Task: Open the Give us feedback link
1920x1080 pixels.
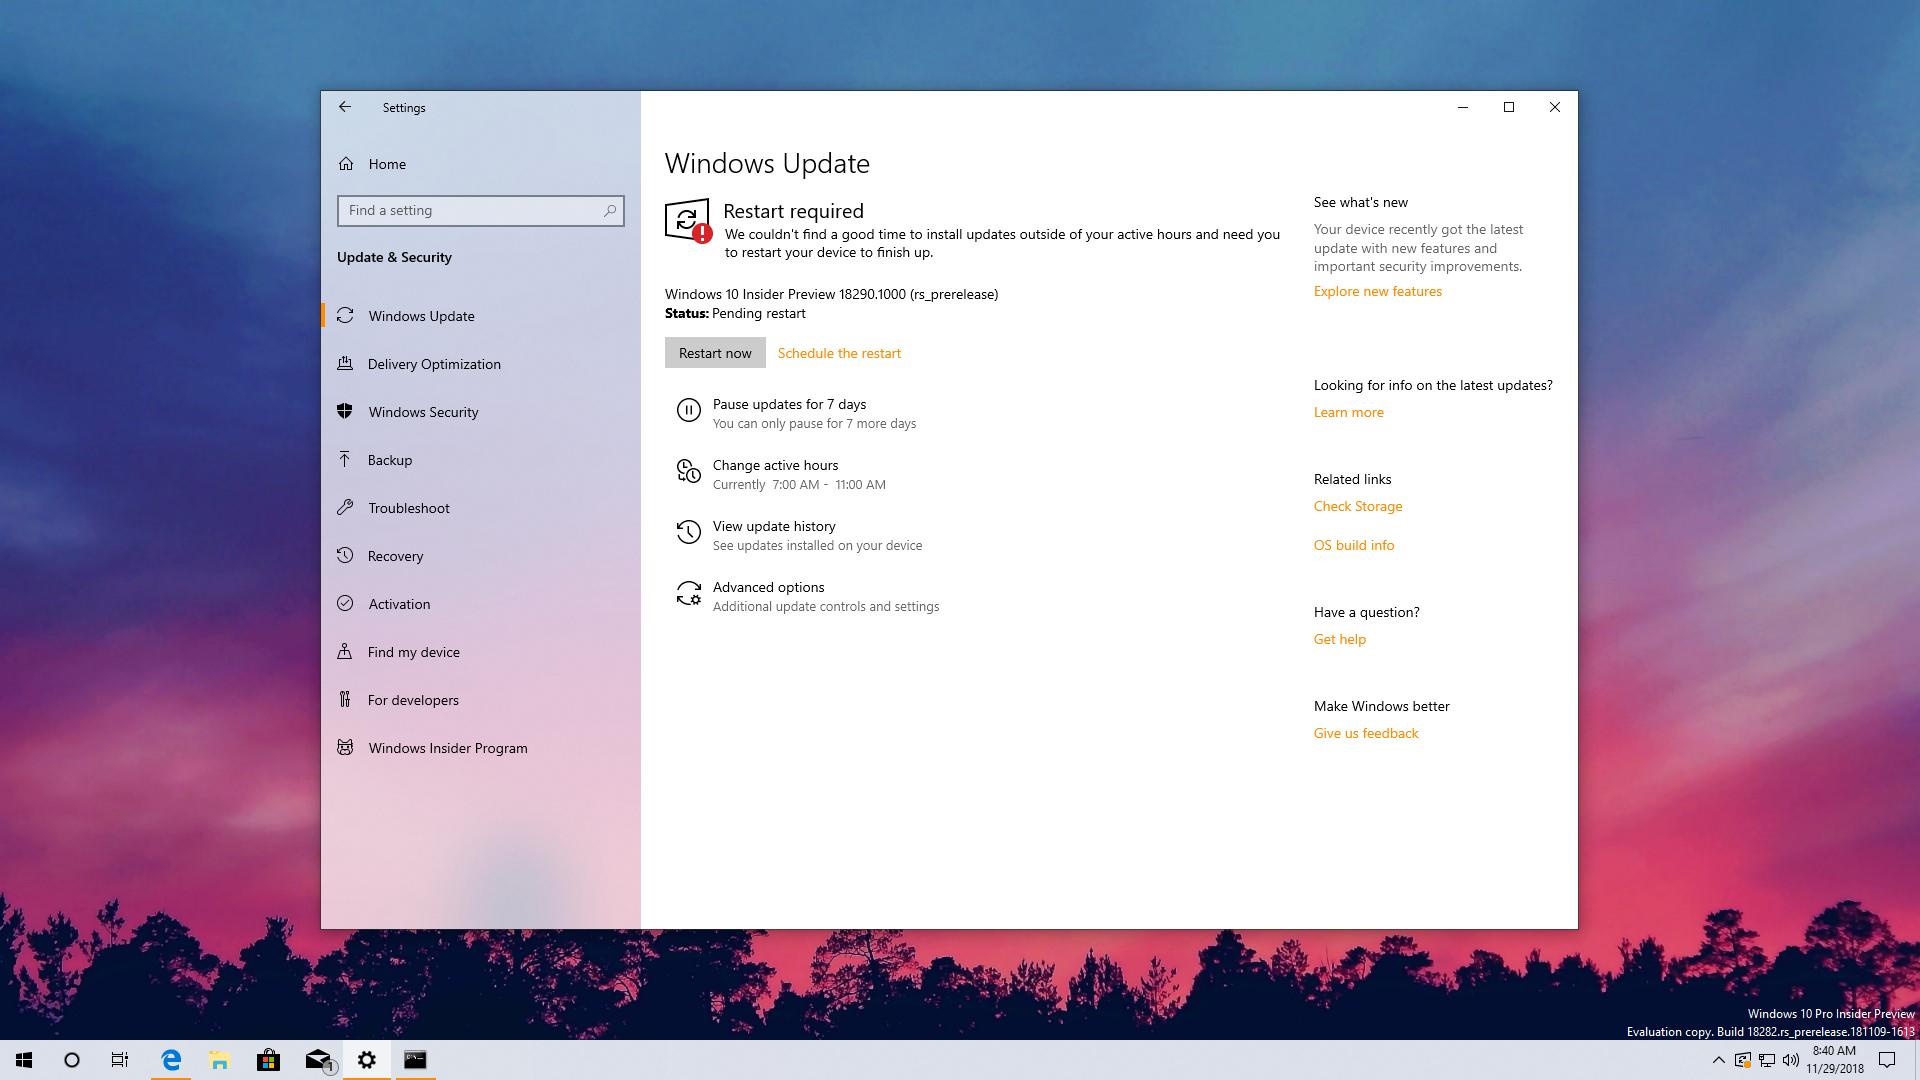Action: (x=1365, y=732)
